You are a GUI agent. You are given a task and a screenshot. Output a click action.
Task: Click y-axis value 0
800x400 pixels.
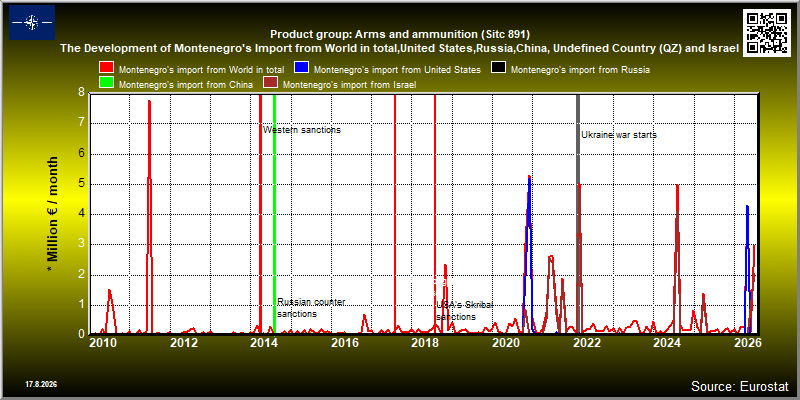tap(81, 333)
